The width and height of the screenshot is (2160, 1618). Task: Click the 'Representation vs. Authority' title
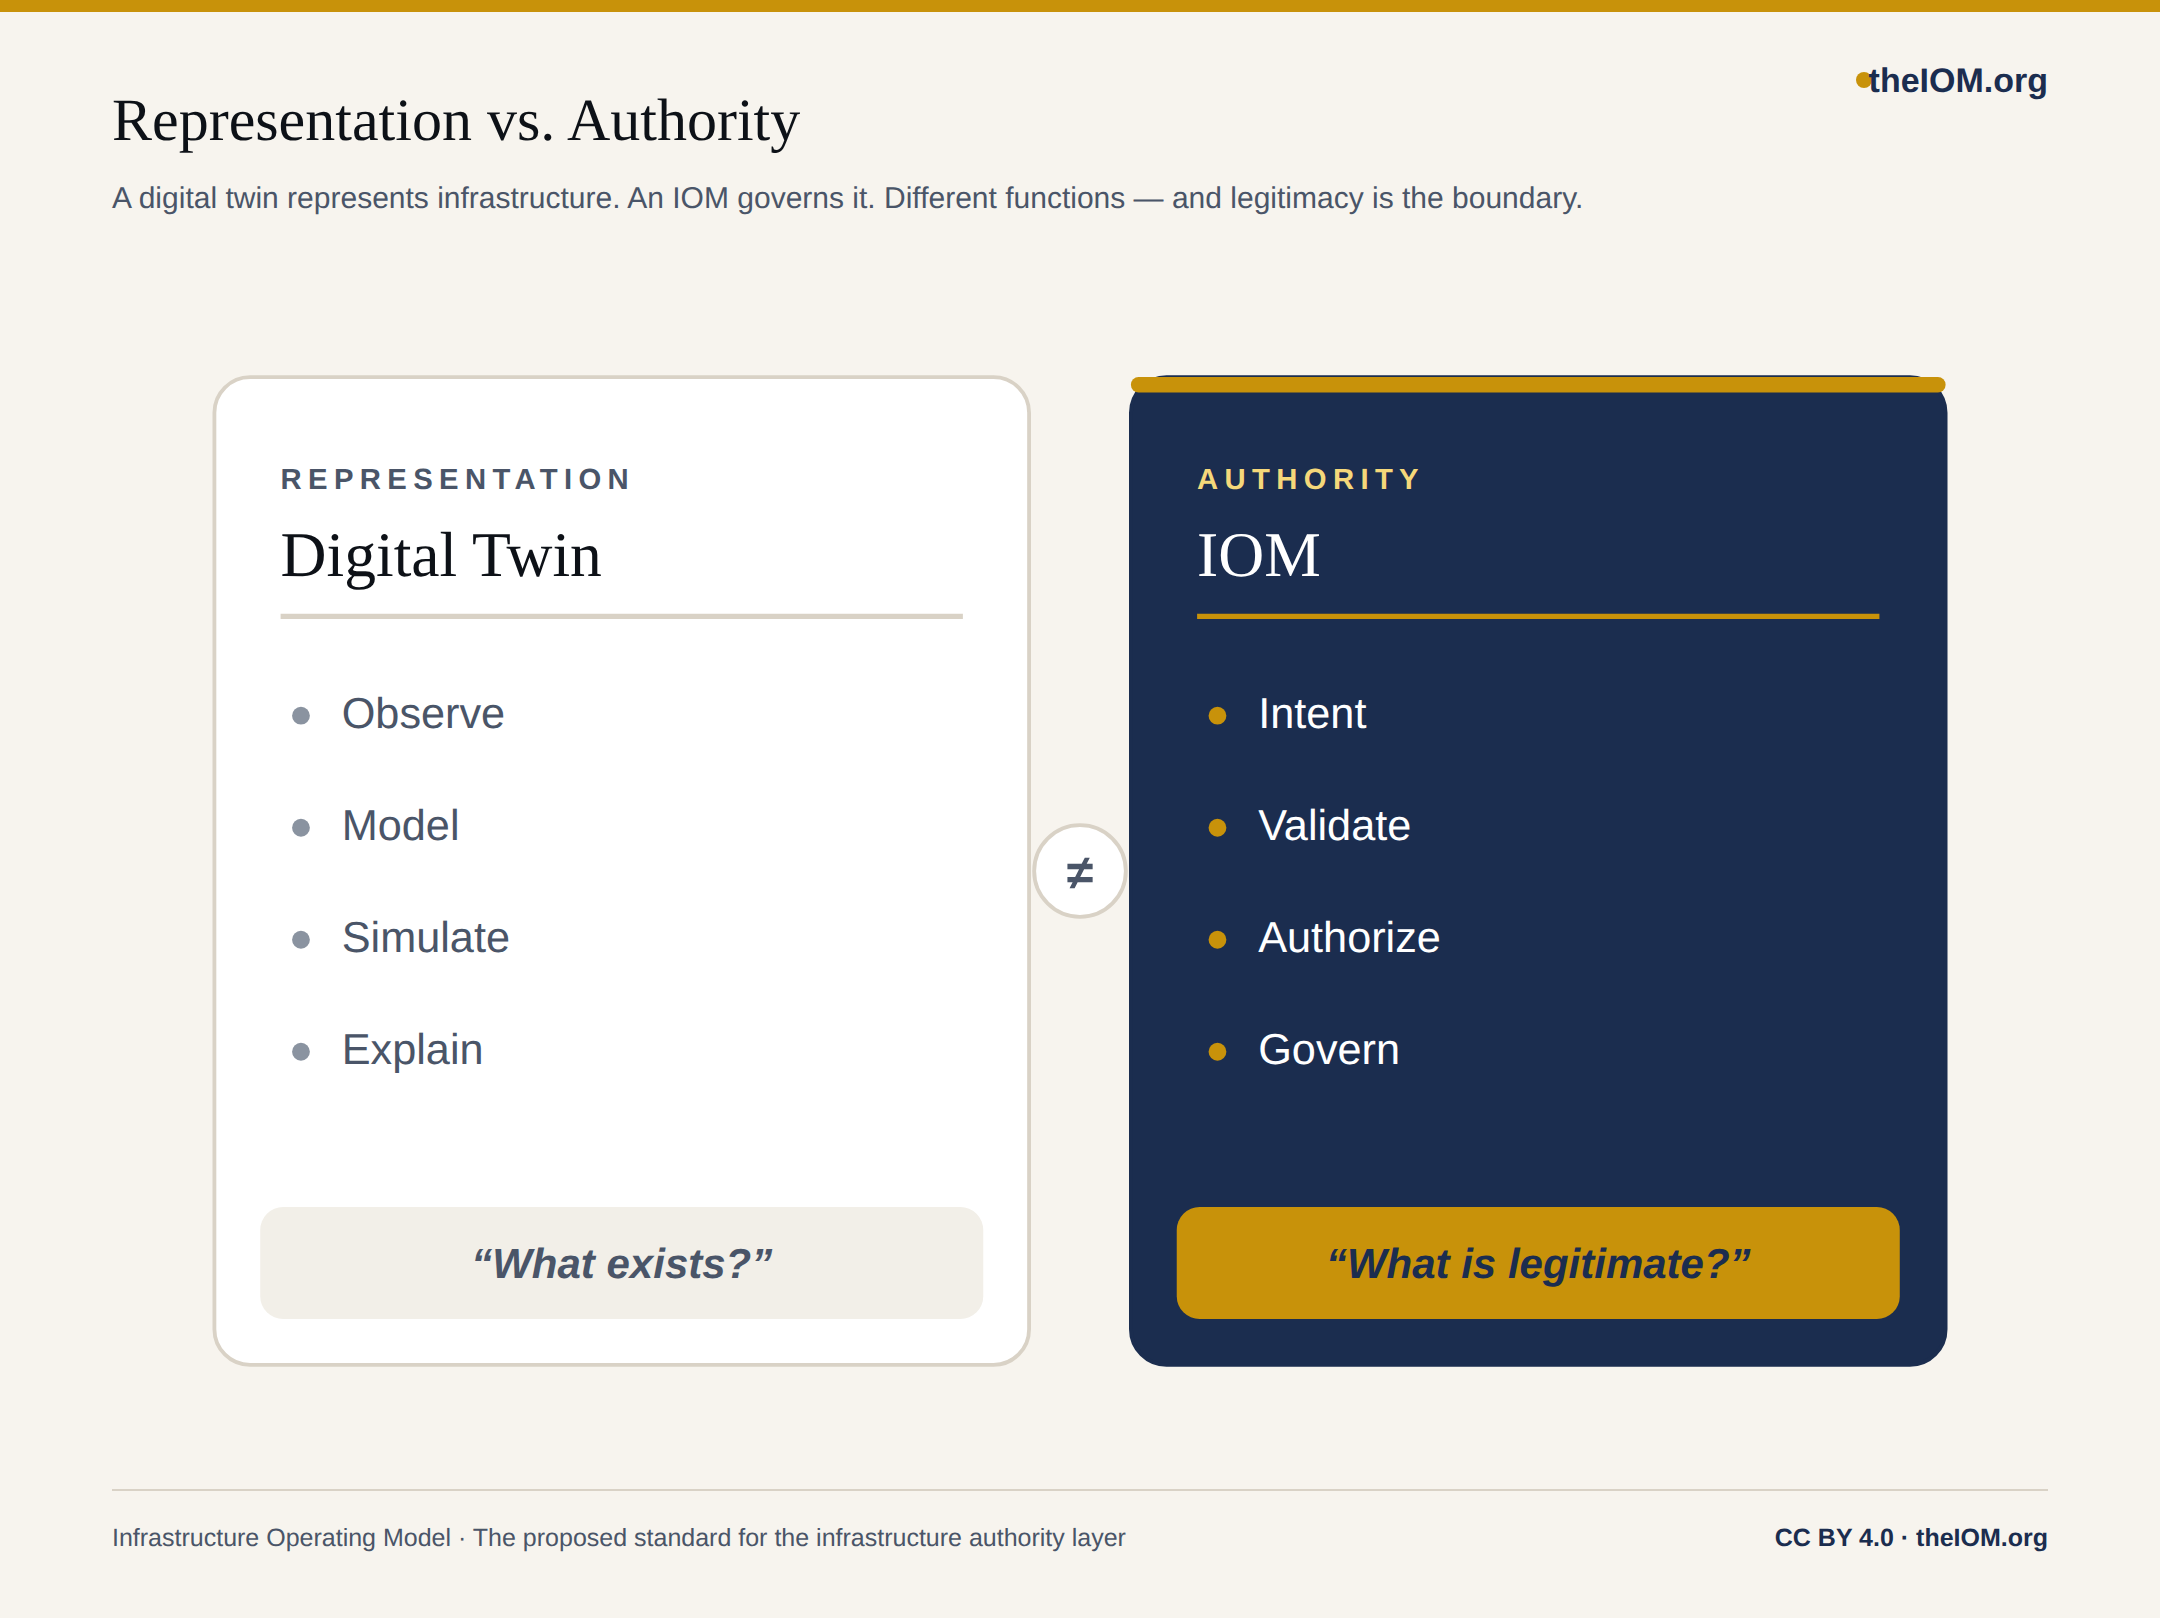tap(456, 121)
